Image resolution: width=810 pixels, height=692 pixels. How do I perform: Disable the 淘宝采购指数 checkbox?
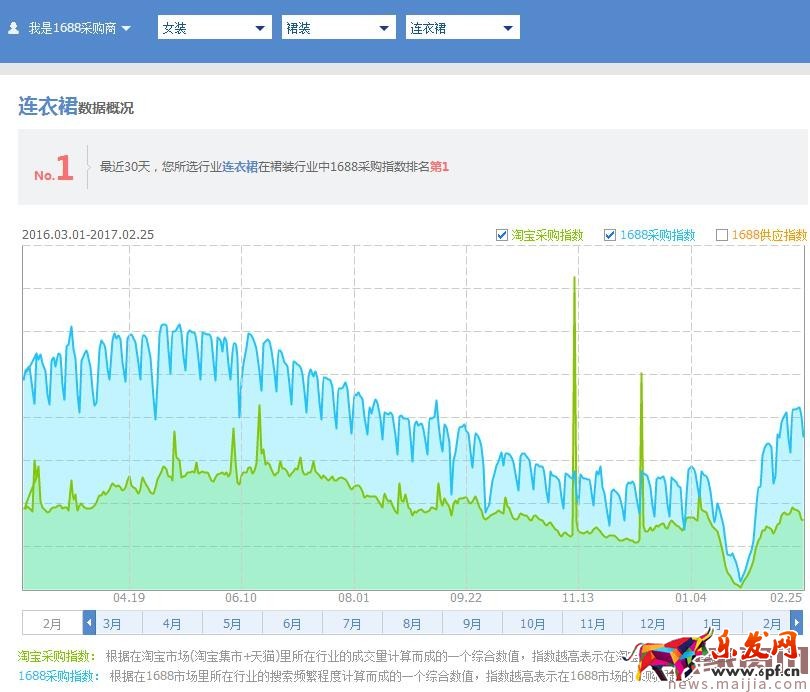pyautogui.click(x=502, y=235)
